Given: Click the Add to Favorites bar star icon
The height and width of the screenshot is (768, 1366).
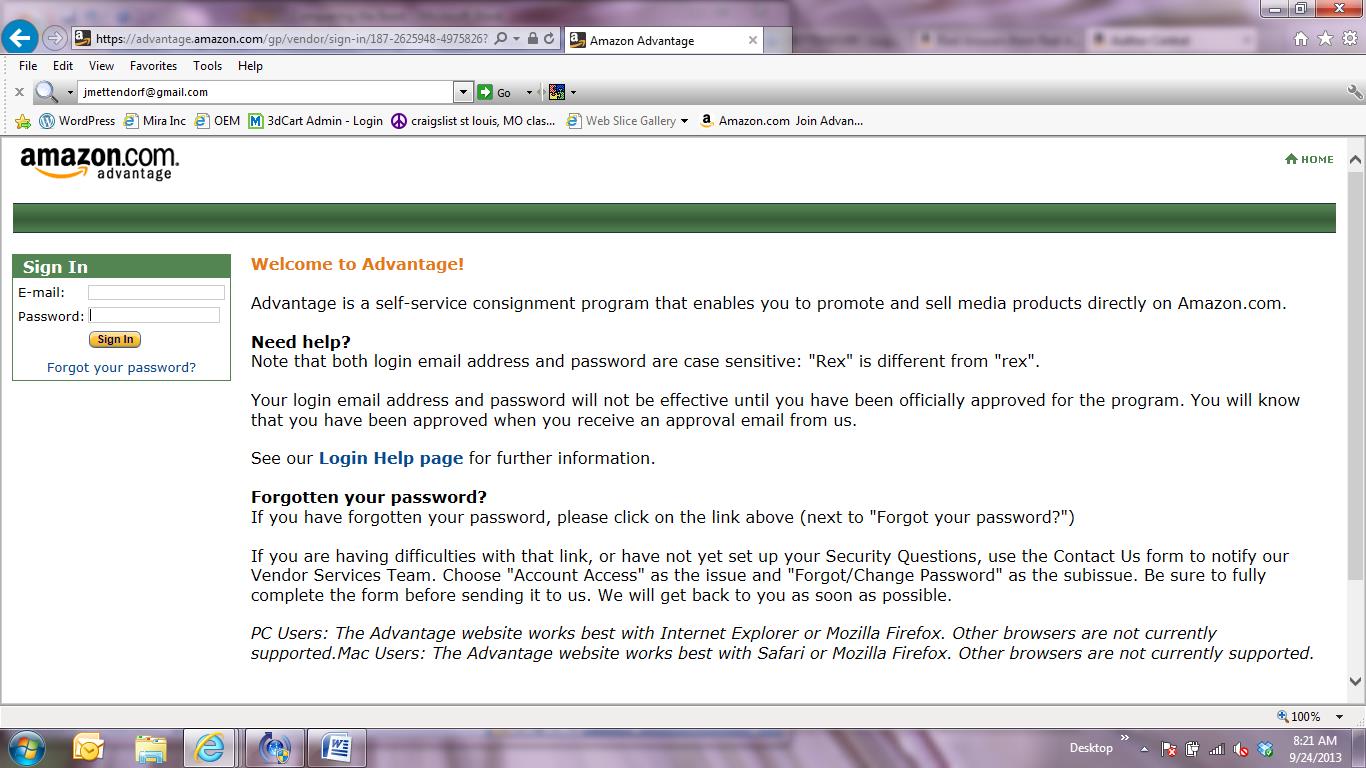Looking at the screenshot, I should (x=23, y=121).
